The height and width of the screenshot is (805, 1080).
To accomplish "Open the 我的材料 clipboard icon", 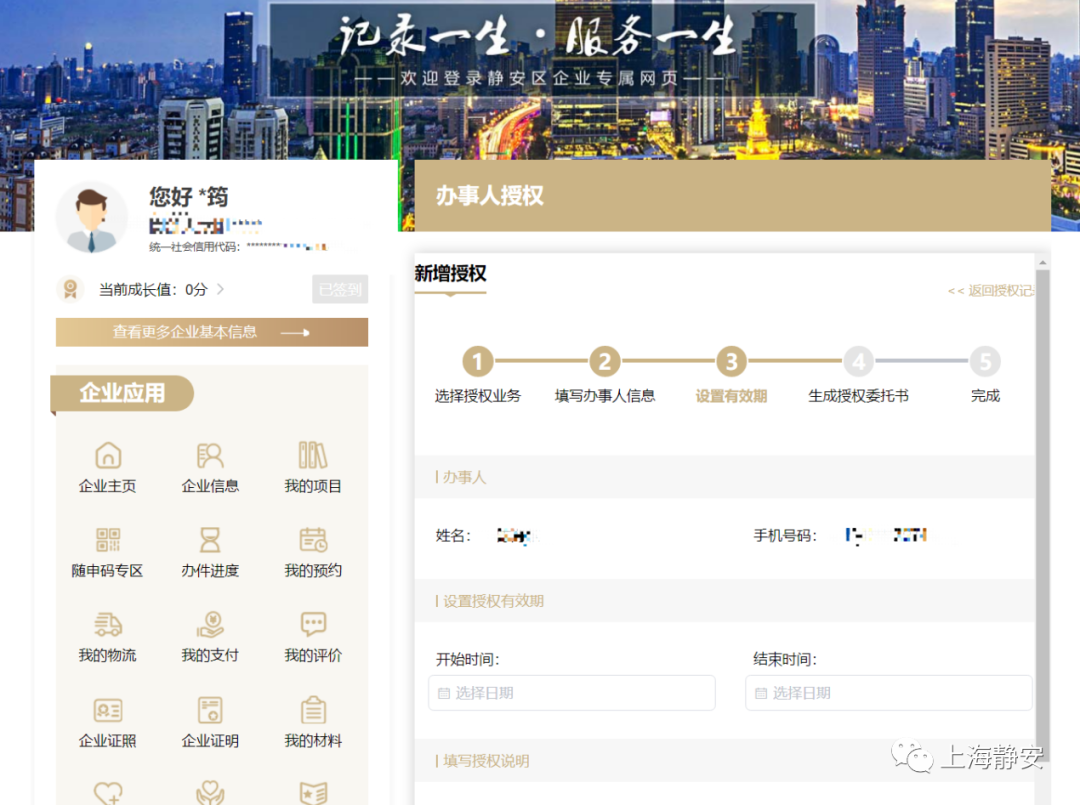I will pyautogui.click(x=313, y=710).
